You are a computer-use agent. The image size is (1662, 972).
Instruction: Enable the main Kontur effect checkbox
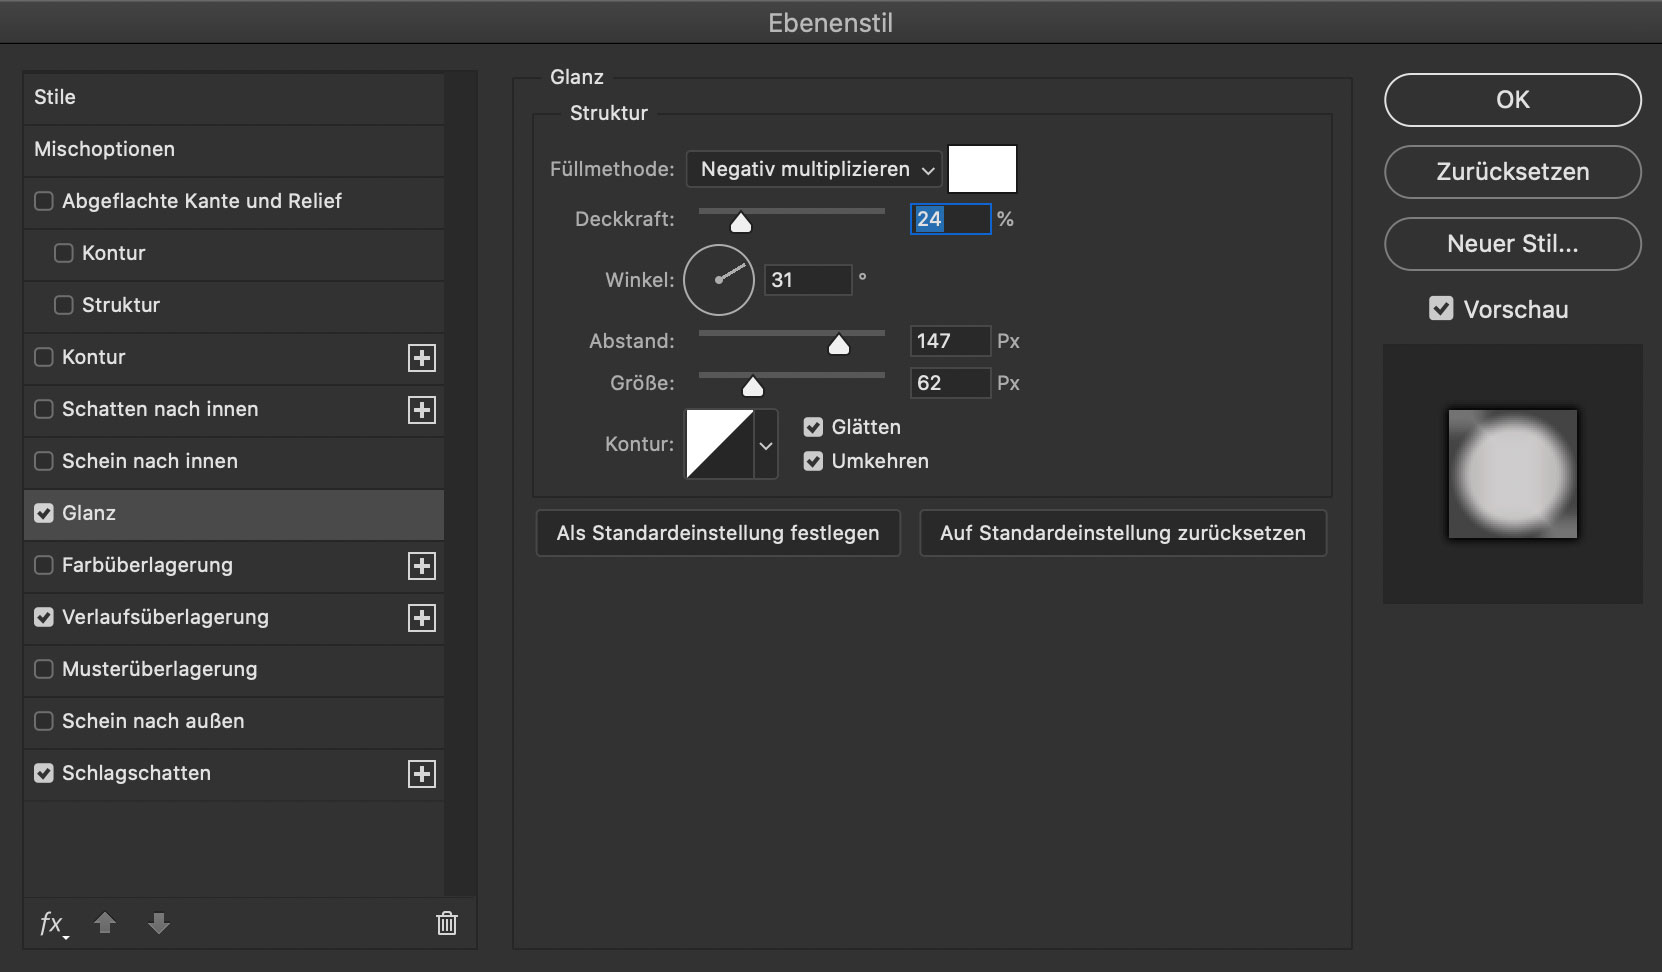(x=44, y=357)
